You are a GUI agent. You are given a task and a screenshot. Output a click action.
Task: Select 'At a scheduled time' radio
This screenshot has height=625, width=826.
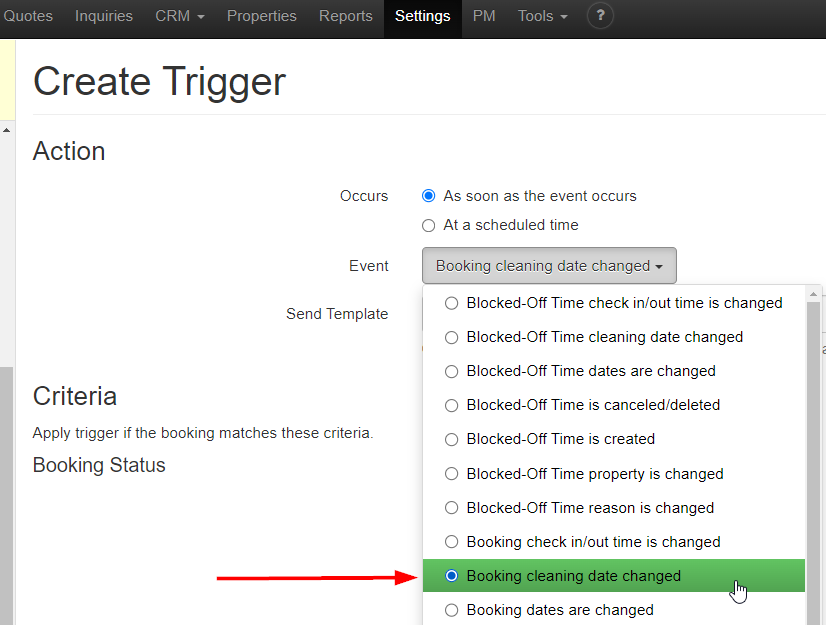click(429, 225)
